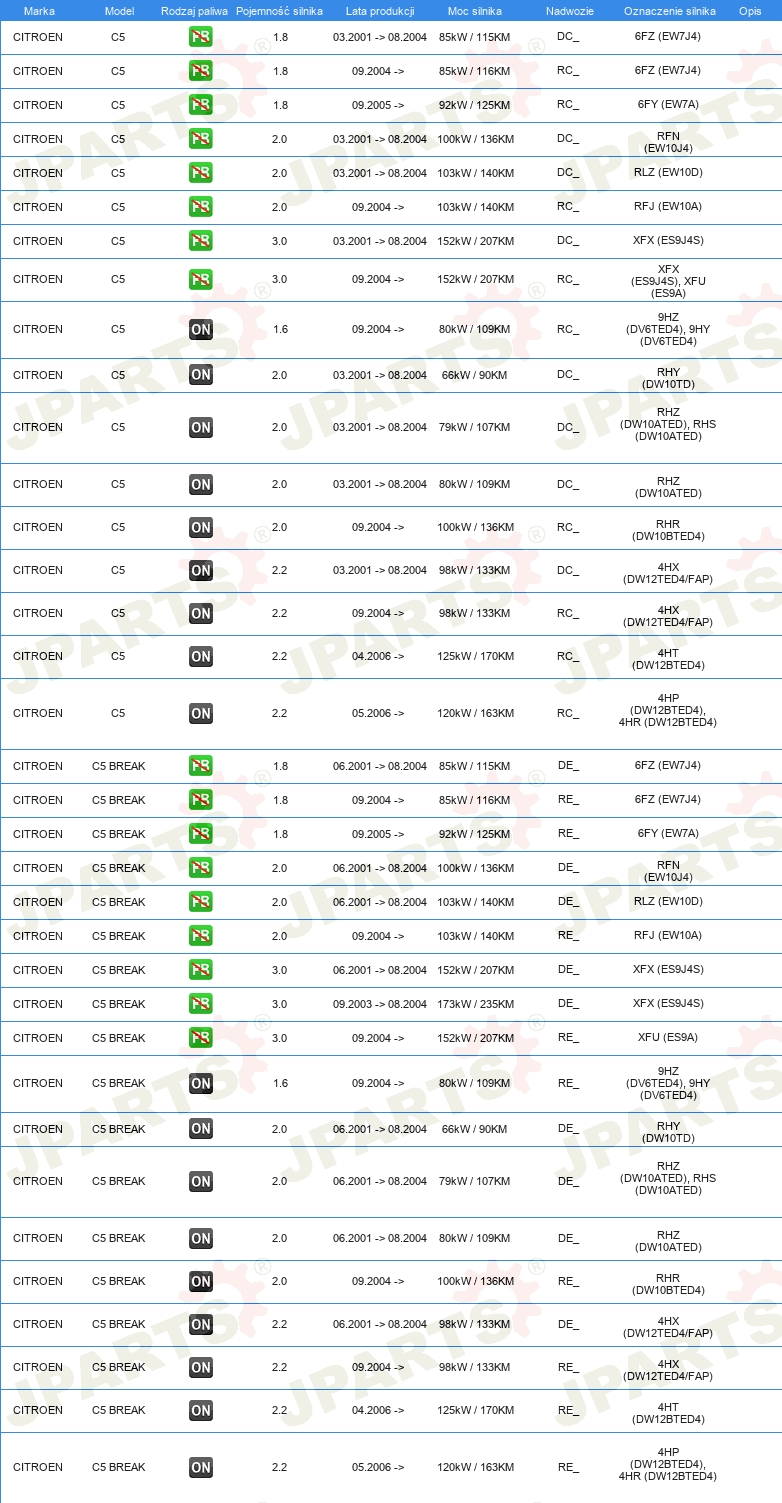Select the ON icon in the DC_ 79kW / 107KM row
The height and width of the screenshot is (1503, 782).
coord(200,427)
